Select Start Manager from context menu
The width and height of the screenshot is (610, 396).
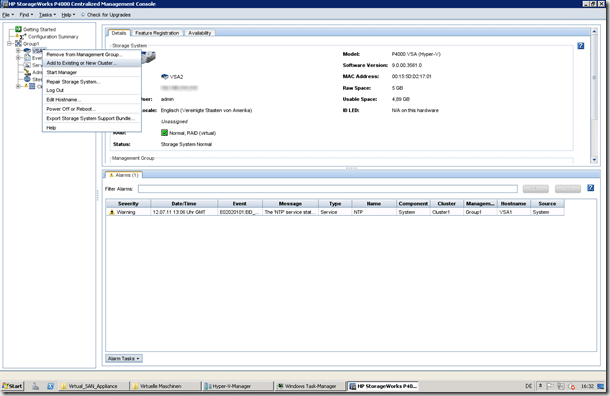pyautogui.click(x=92, y=72)
